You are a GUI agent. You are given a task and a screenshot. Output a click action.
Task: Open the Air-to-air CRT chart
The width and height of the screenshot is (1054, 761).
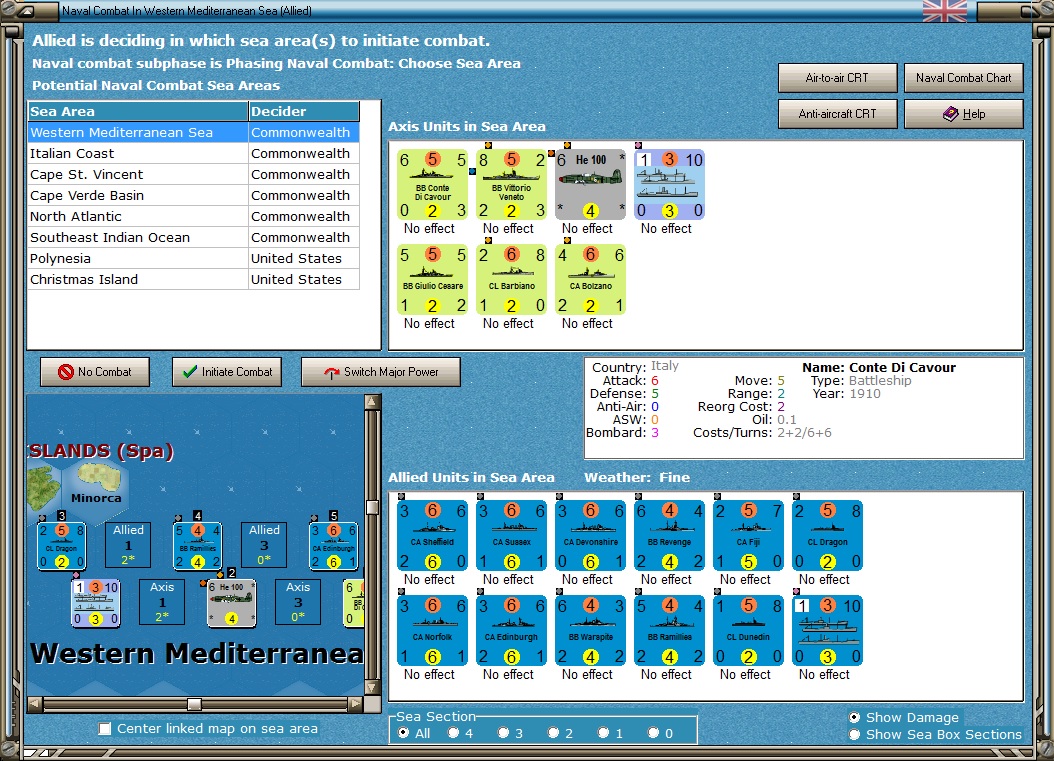click(838, 78)
